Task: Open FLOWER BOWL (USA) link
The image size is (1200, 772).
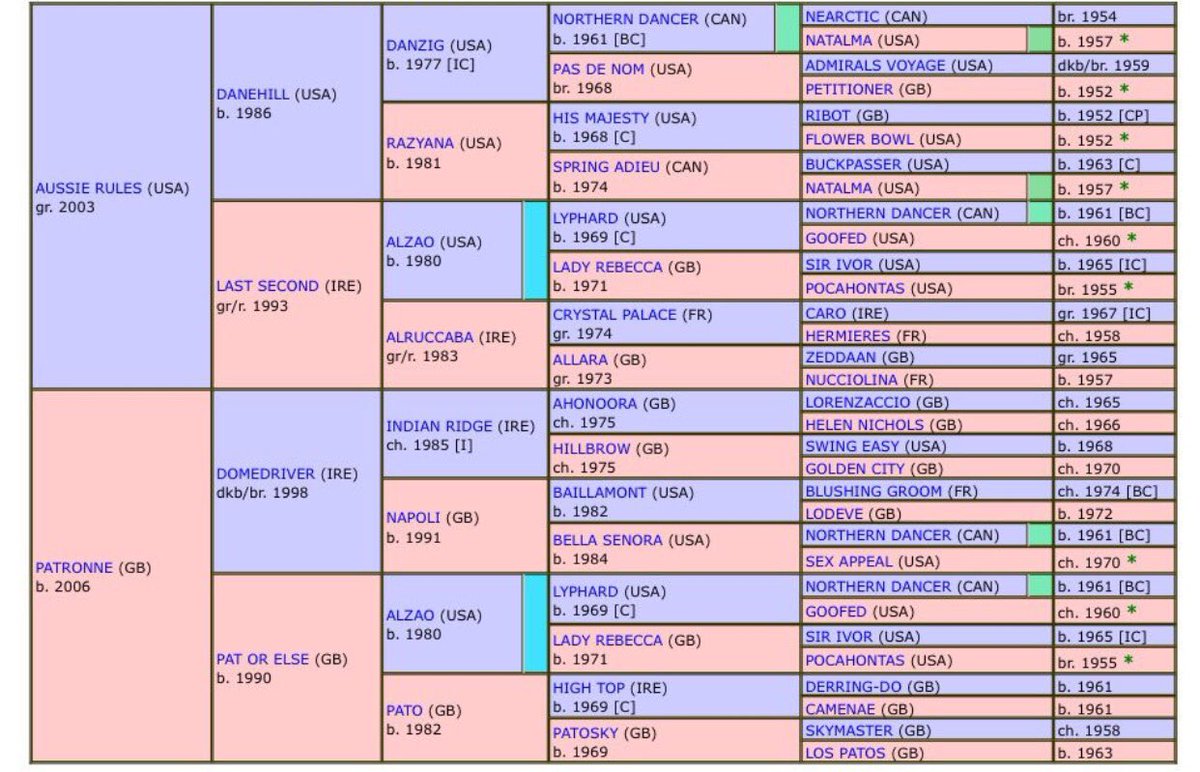Action: (882, 139)
